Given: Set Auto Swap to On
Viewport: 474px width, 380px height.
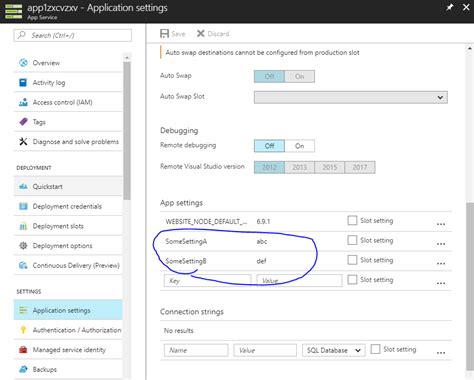Looking at the screenshot, I should (x=299, y=76).
